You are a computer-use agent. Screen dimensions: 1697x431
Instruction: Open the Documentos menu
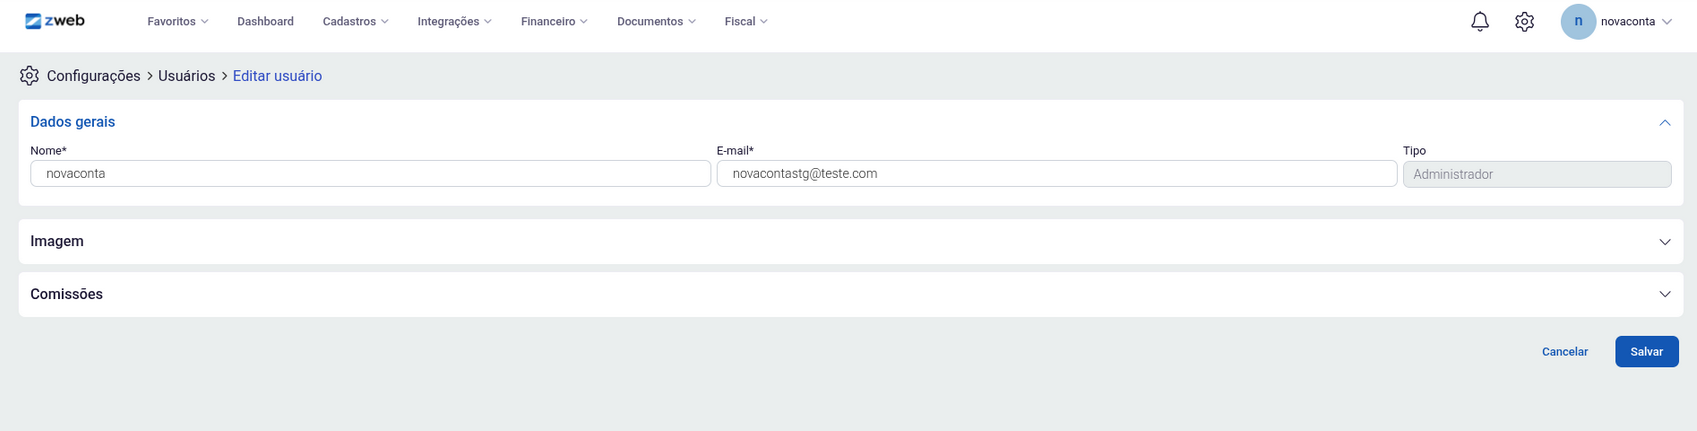[656, 21]
